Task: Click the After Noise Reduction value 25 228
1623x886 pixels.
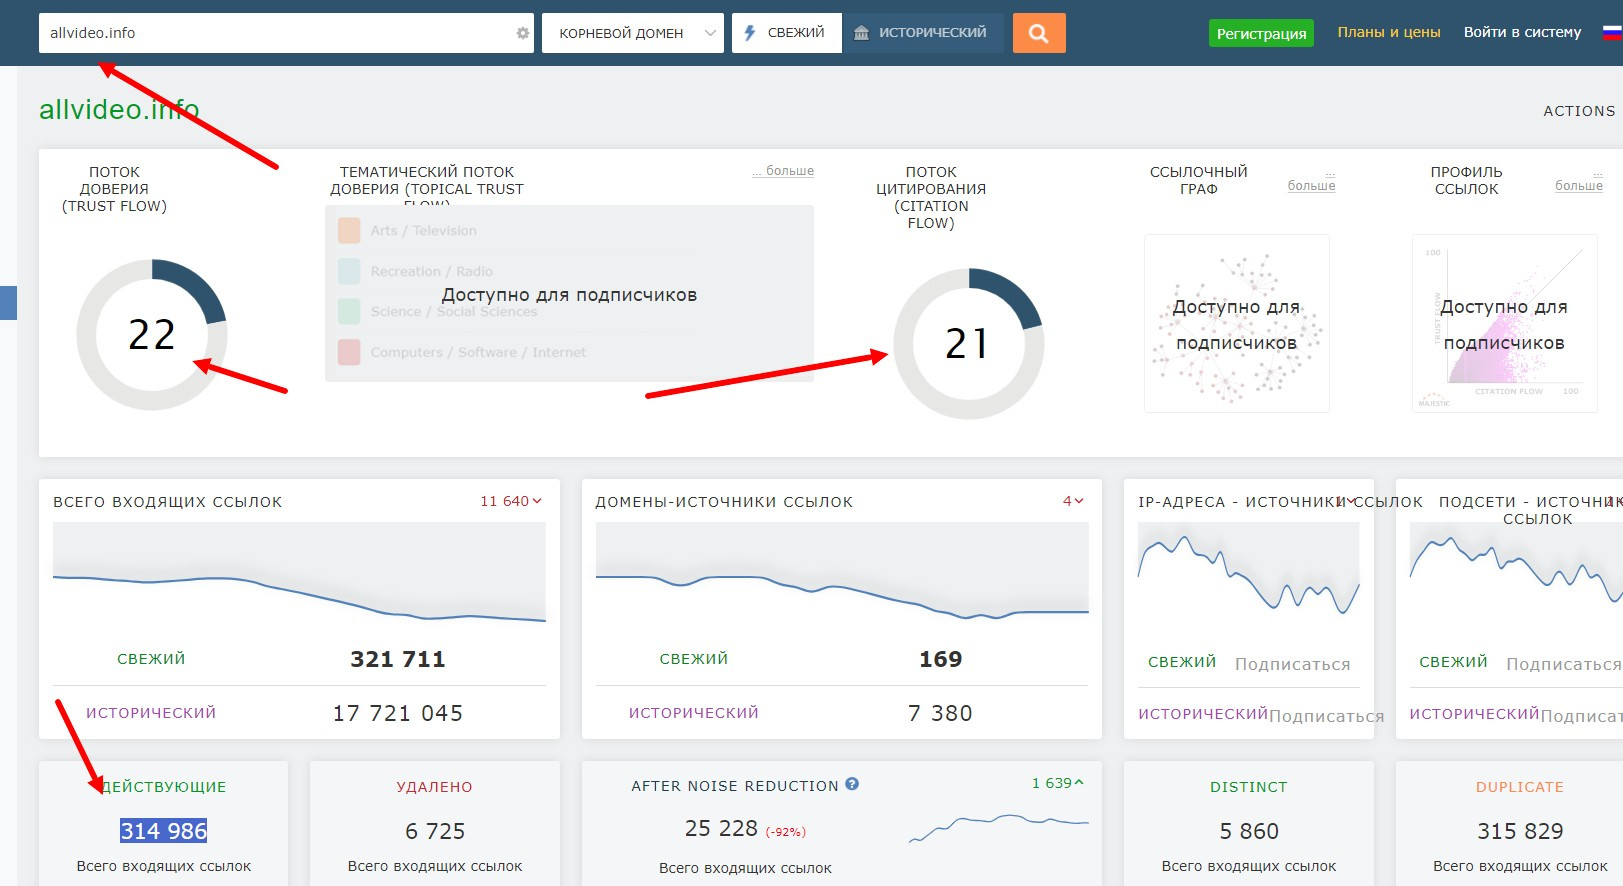Action: pyautogui.click(x=721, y=828)
